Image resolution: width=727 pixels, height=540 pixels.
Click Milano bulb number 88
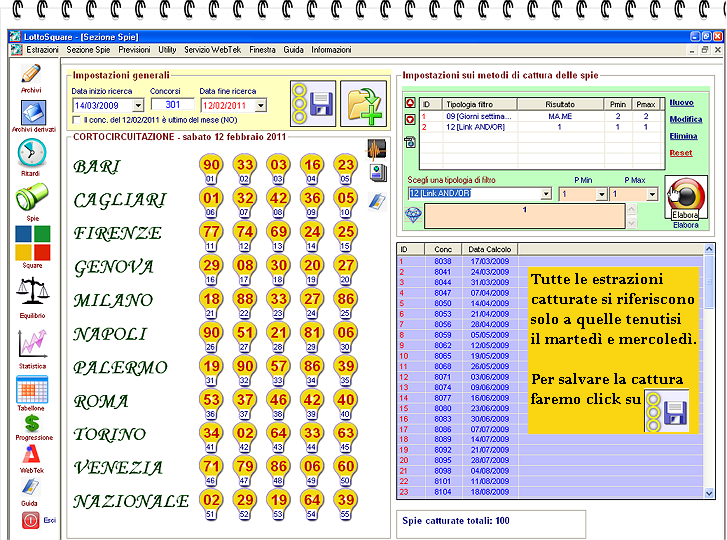[245, 303]
